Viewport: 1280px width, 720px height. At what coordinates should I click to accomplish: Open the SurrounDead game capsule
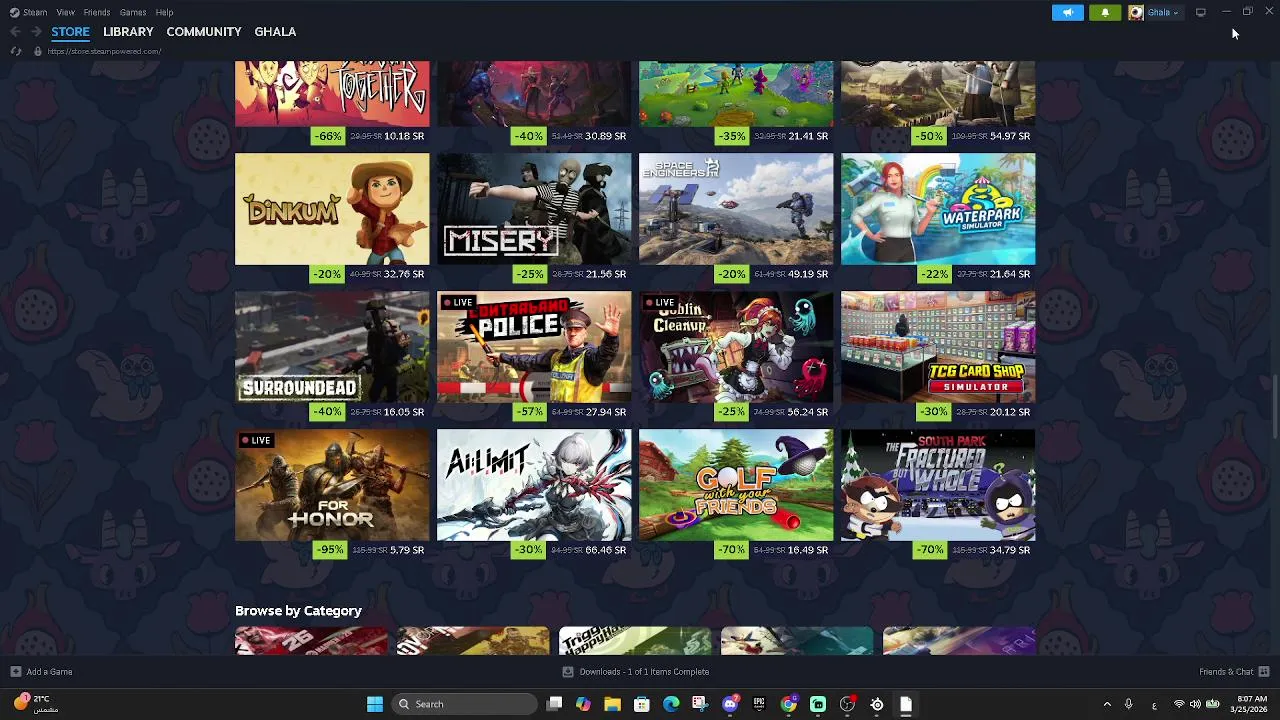(x=332, y=347)
